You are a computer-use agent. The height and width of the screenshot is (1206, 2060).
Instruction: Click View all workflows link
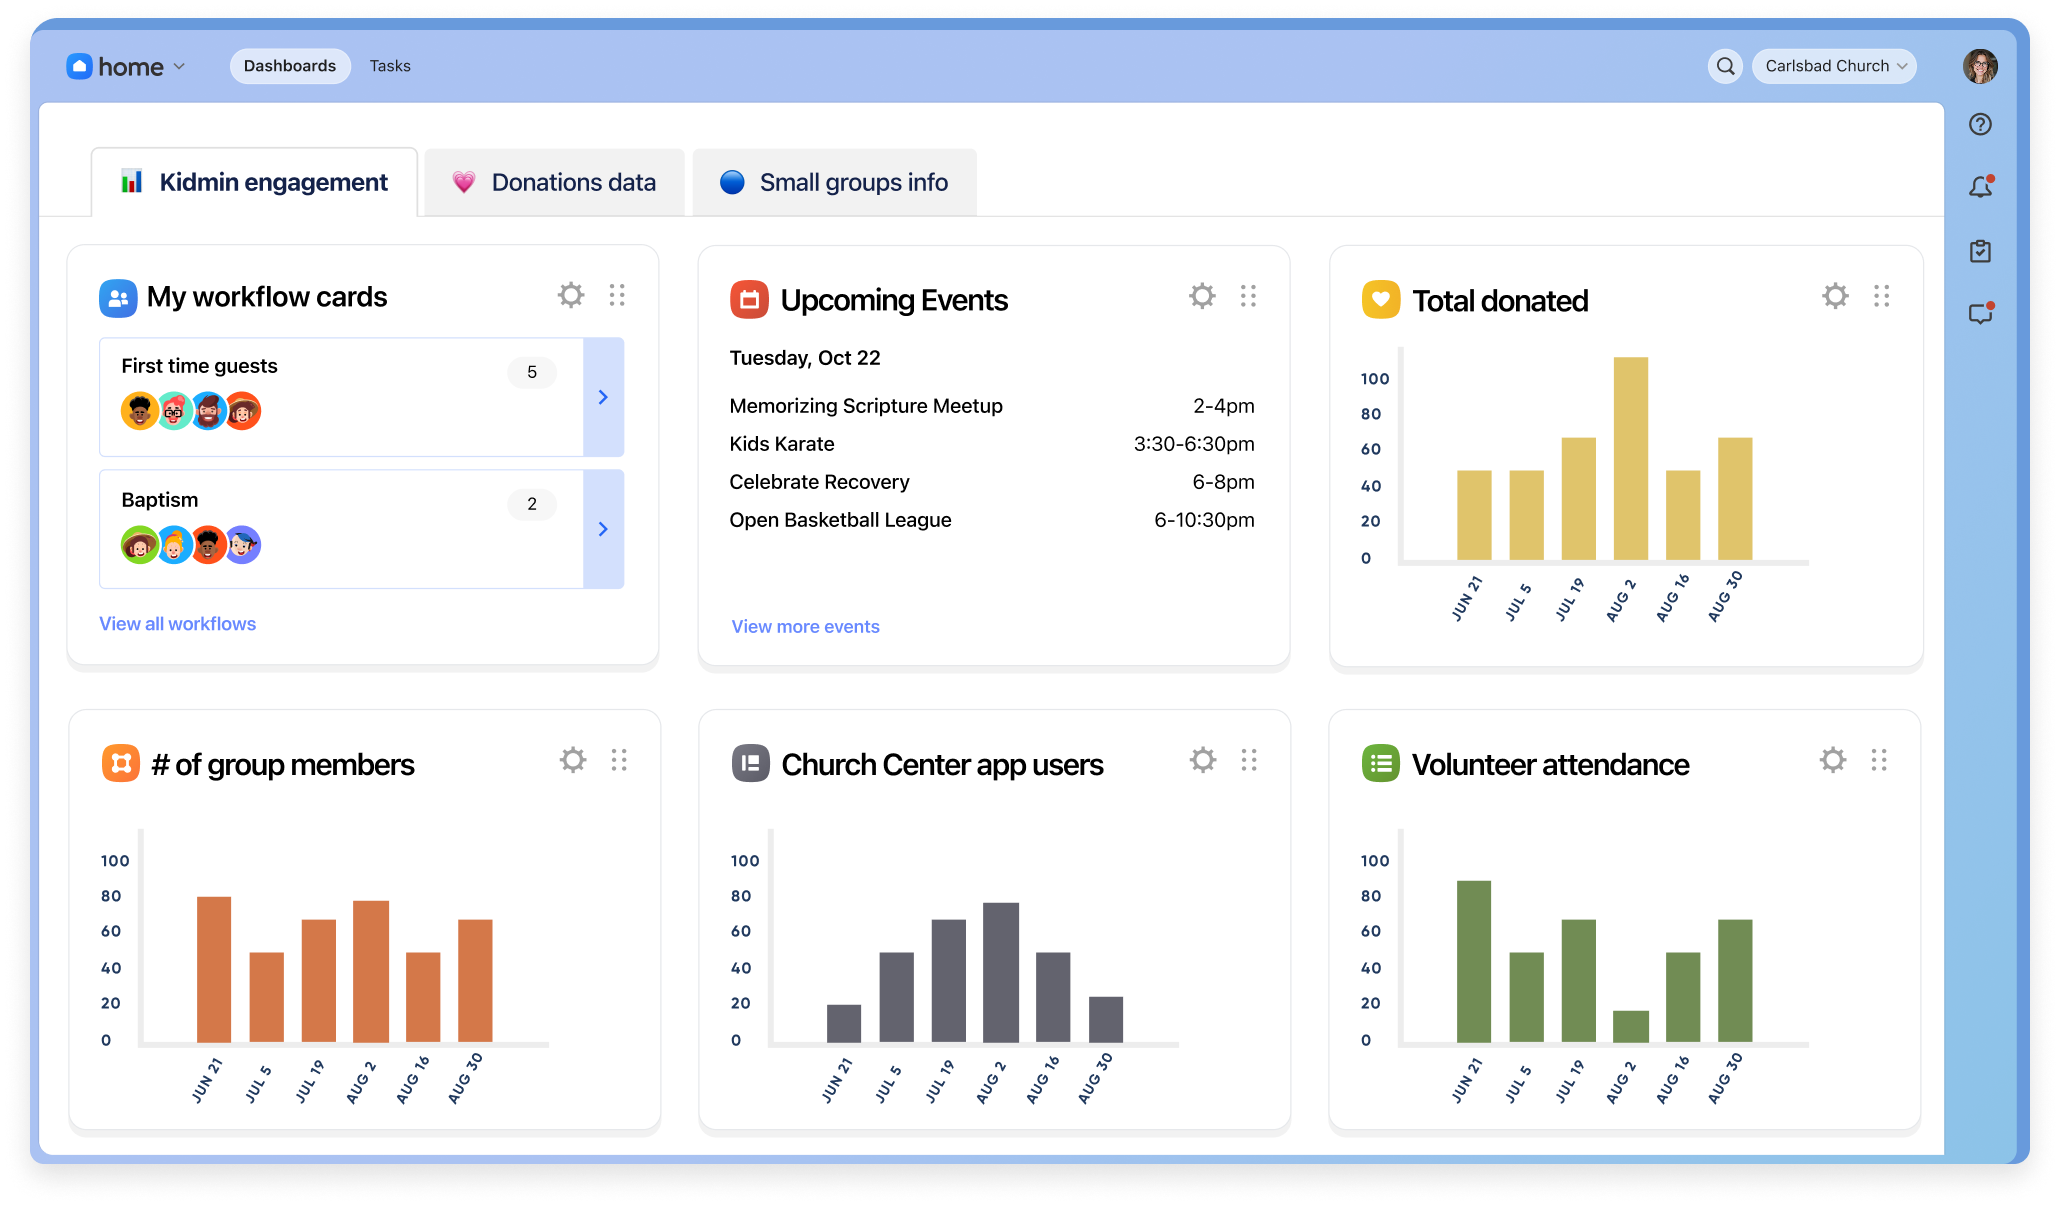[x=177, y=624]
